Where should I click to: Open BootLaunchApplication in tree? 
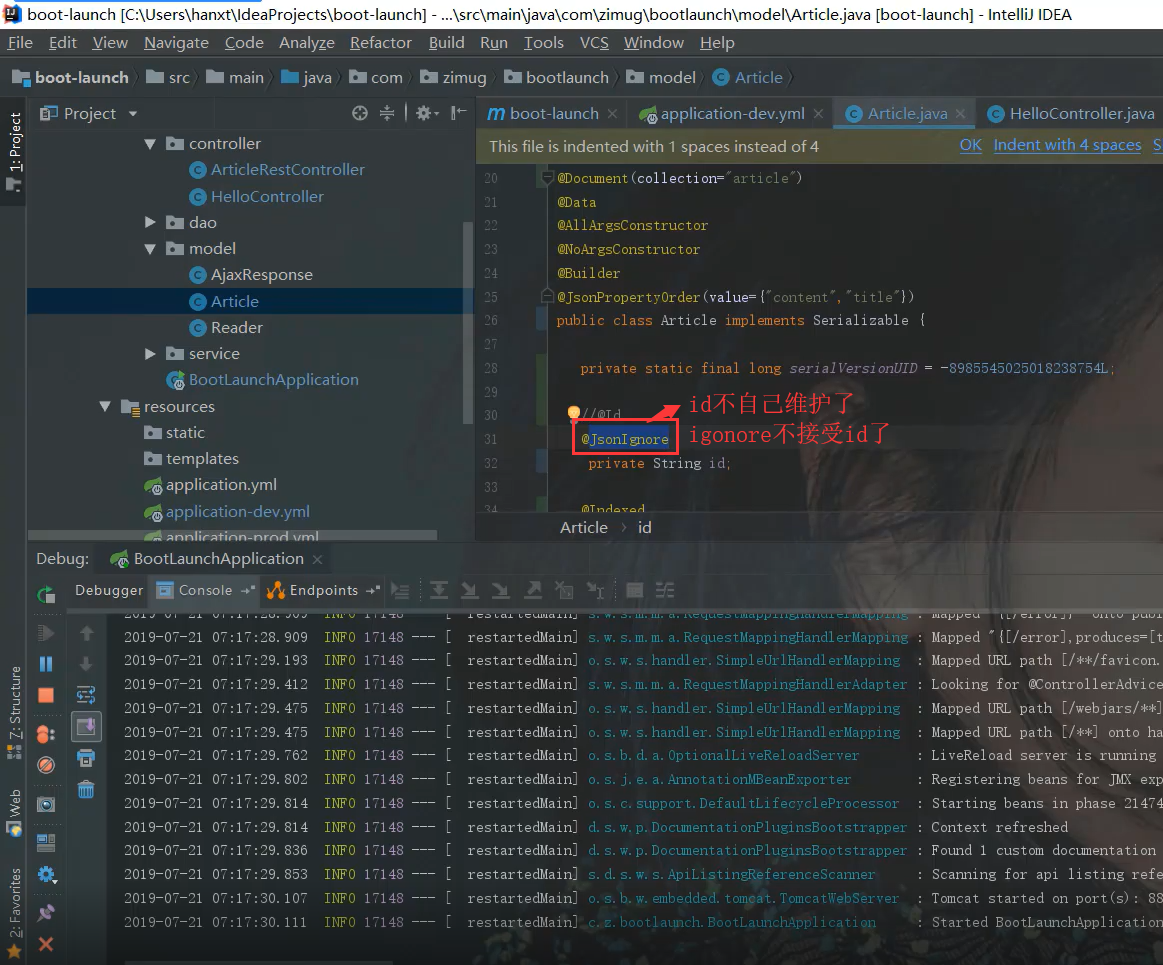pyautogui.click(x=273, y=380)
